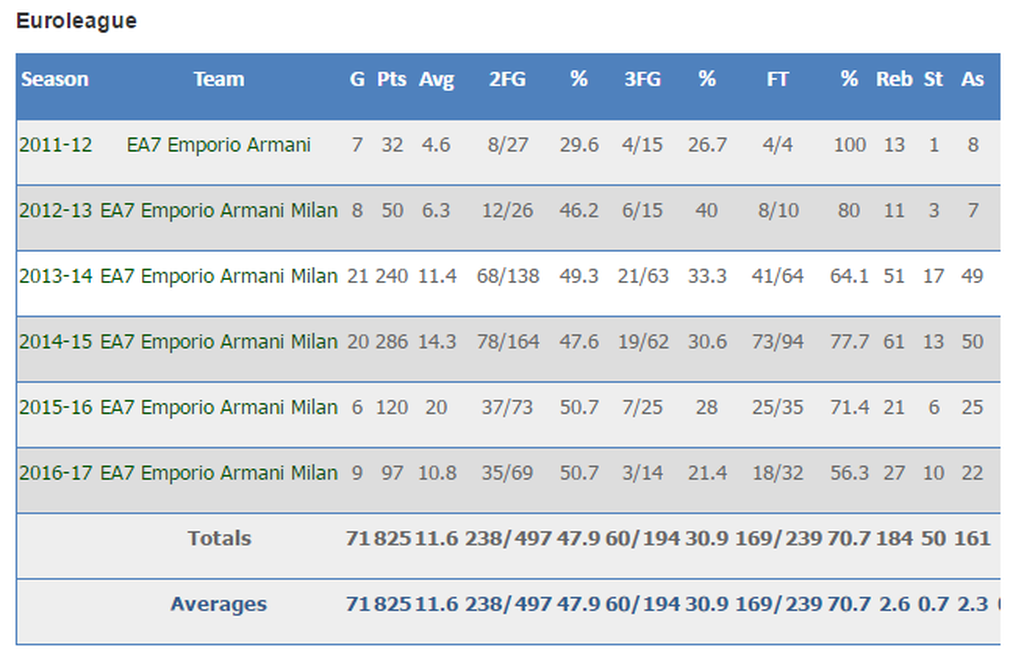Click the Totals row label
This screenshot has height=650, width=1024.
pyautogui.click(x=219, y=538)
